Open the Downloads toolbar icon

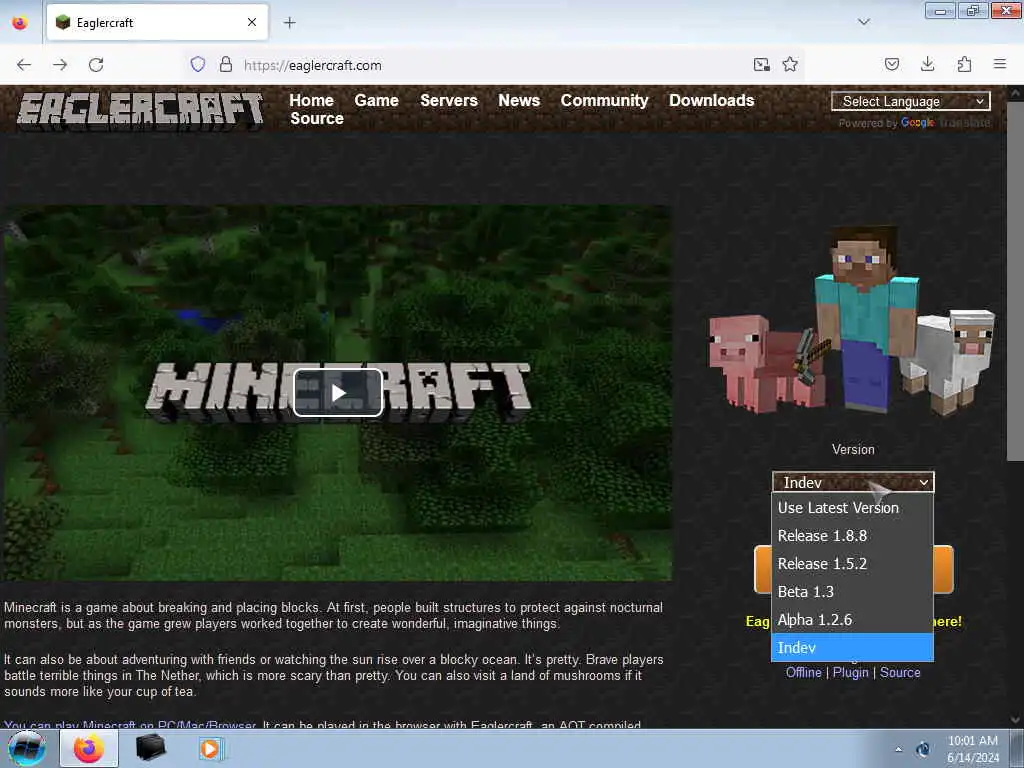tap(927, 65)
